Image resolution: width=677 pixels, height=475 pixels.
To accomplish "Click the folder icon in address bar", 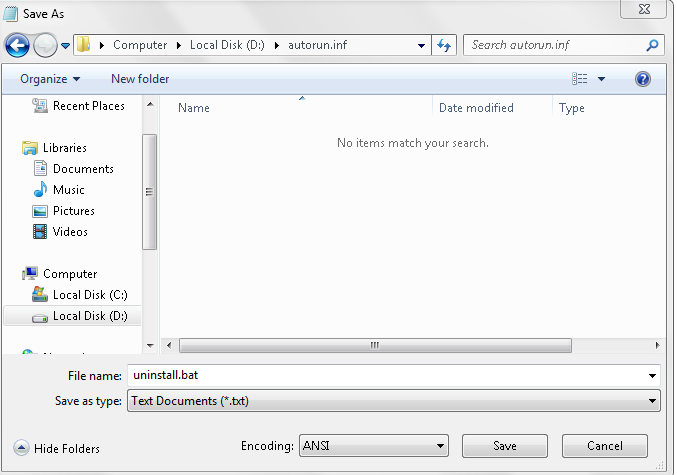I will click(x=83, y=44).
